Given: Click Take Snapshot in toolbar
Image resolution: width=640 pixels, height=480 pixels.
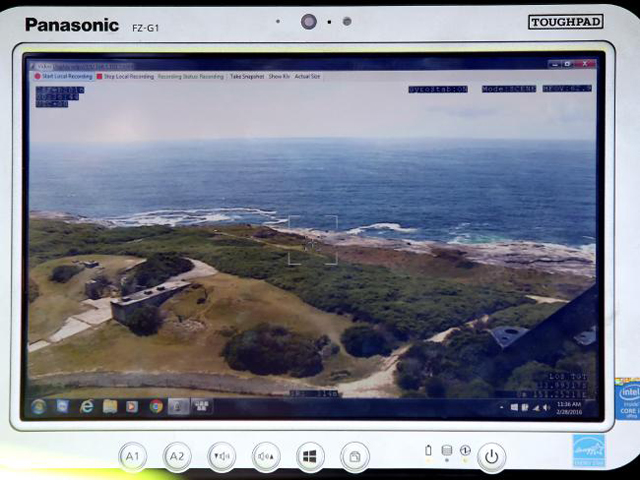Looking at the screenshot, I should click(x=247, y=76).
